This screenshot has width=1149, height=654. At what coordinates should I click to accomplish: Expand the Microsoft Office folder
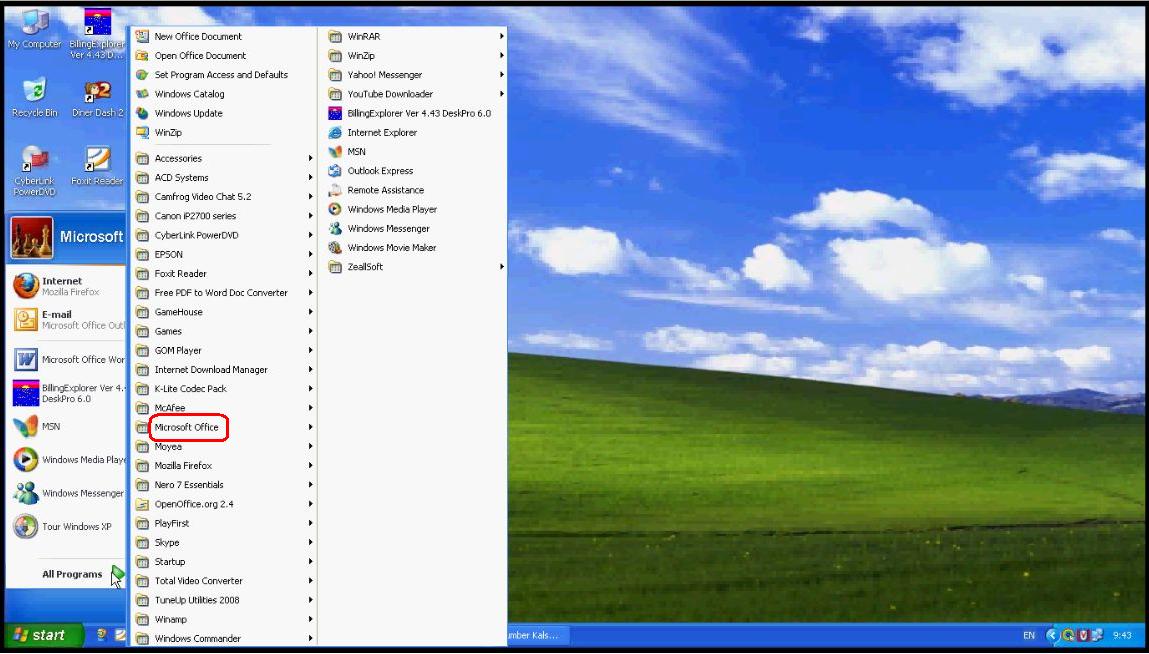[x=224, y=427]
